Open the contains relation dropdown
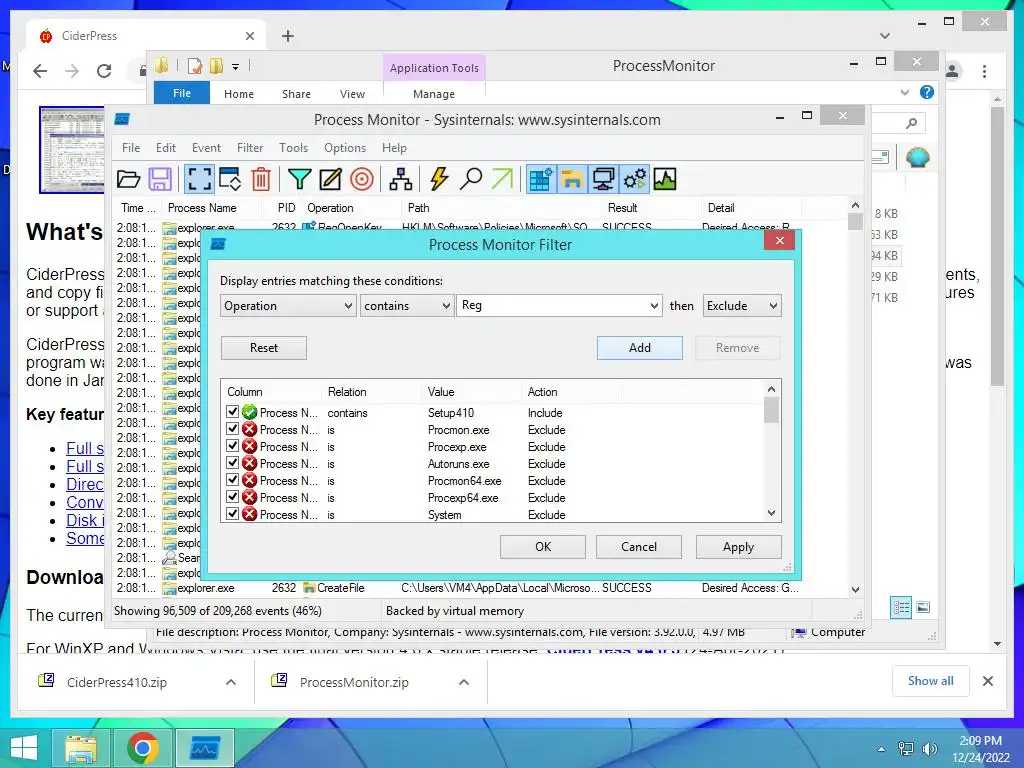The height and width of the screenshot is (768, 1024). (x=407, y=306)
